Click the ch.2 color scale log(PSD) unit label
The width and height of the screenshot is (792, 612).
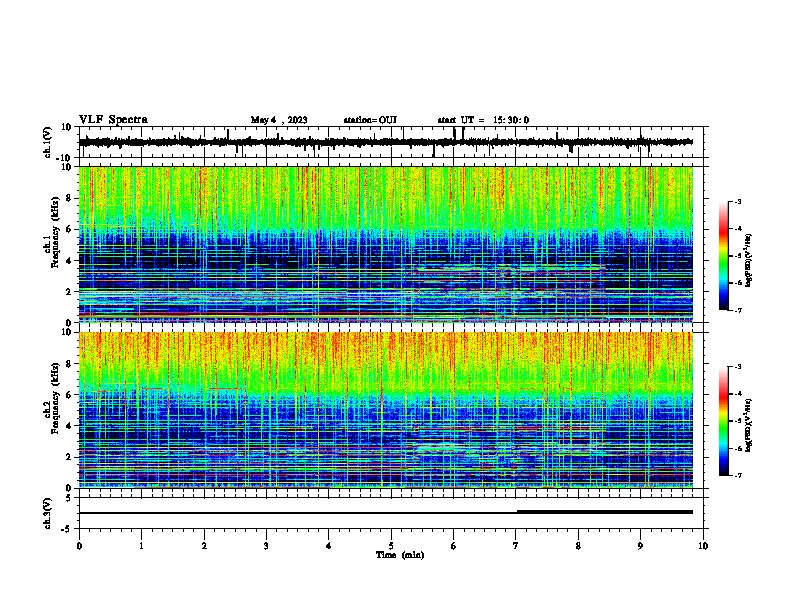click(x=749, y=426)
